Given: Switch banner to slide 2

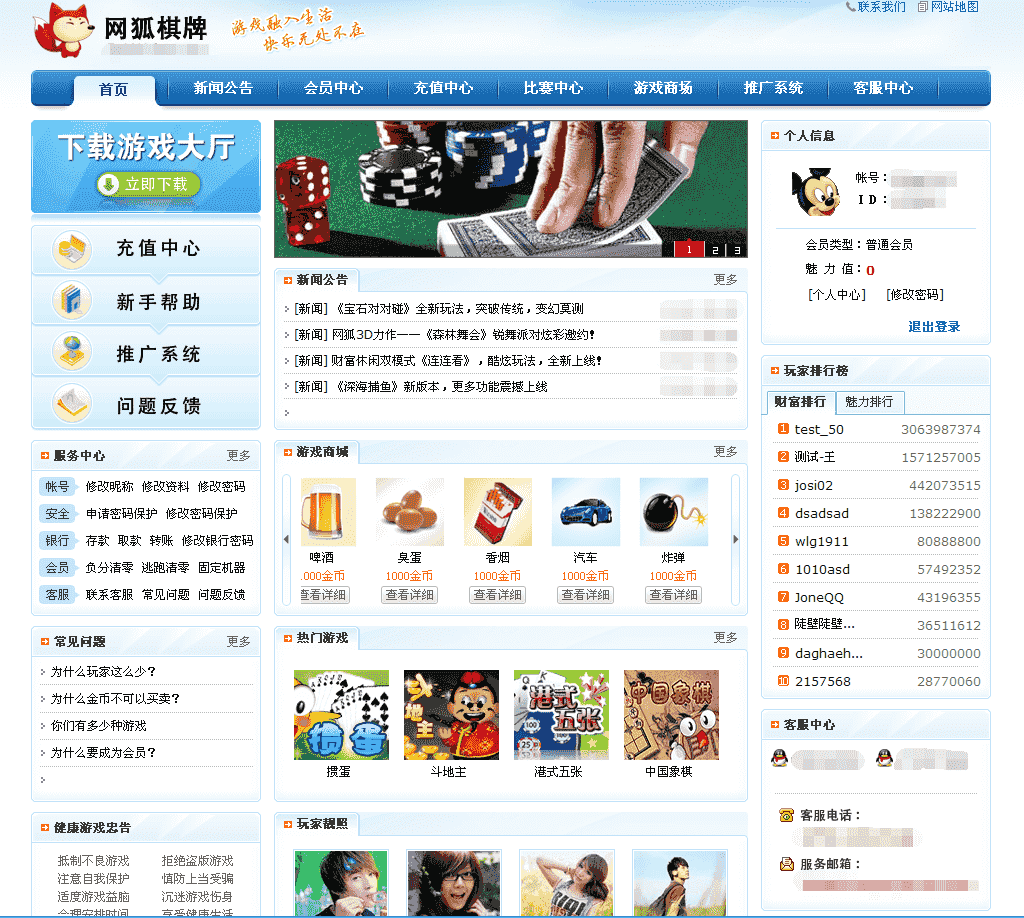Looking at the screenshot, I should tap(715, 250).
